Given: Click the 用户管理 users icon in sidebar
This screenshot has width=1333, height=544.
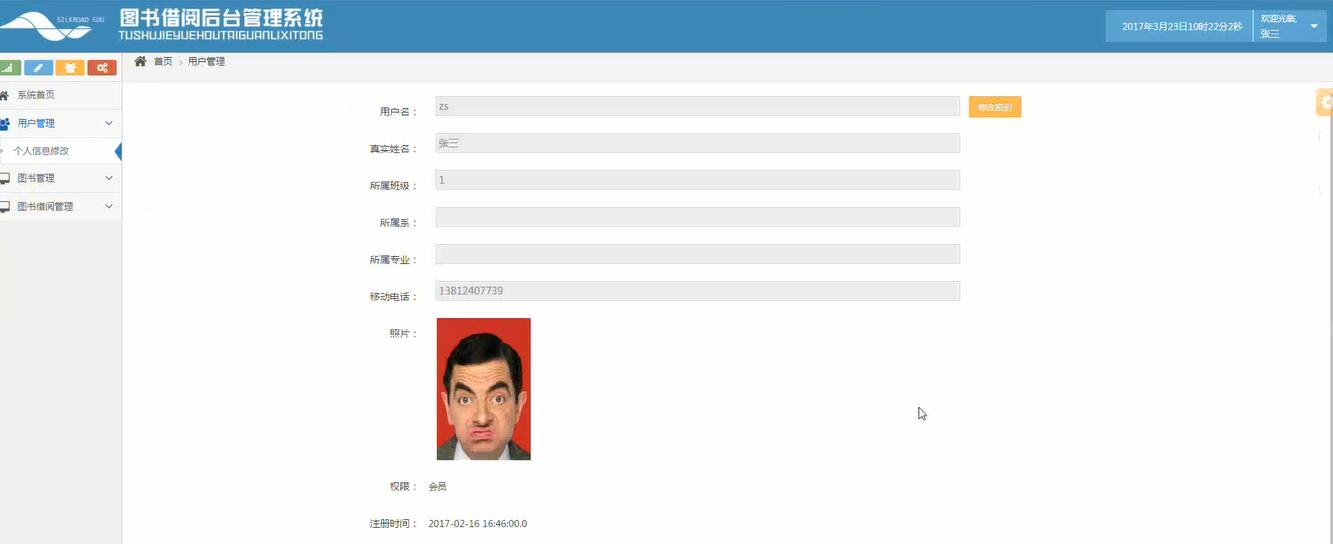Looking at the screenshot, I should [5, 123].
